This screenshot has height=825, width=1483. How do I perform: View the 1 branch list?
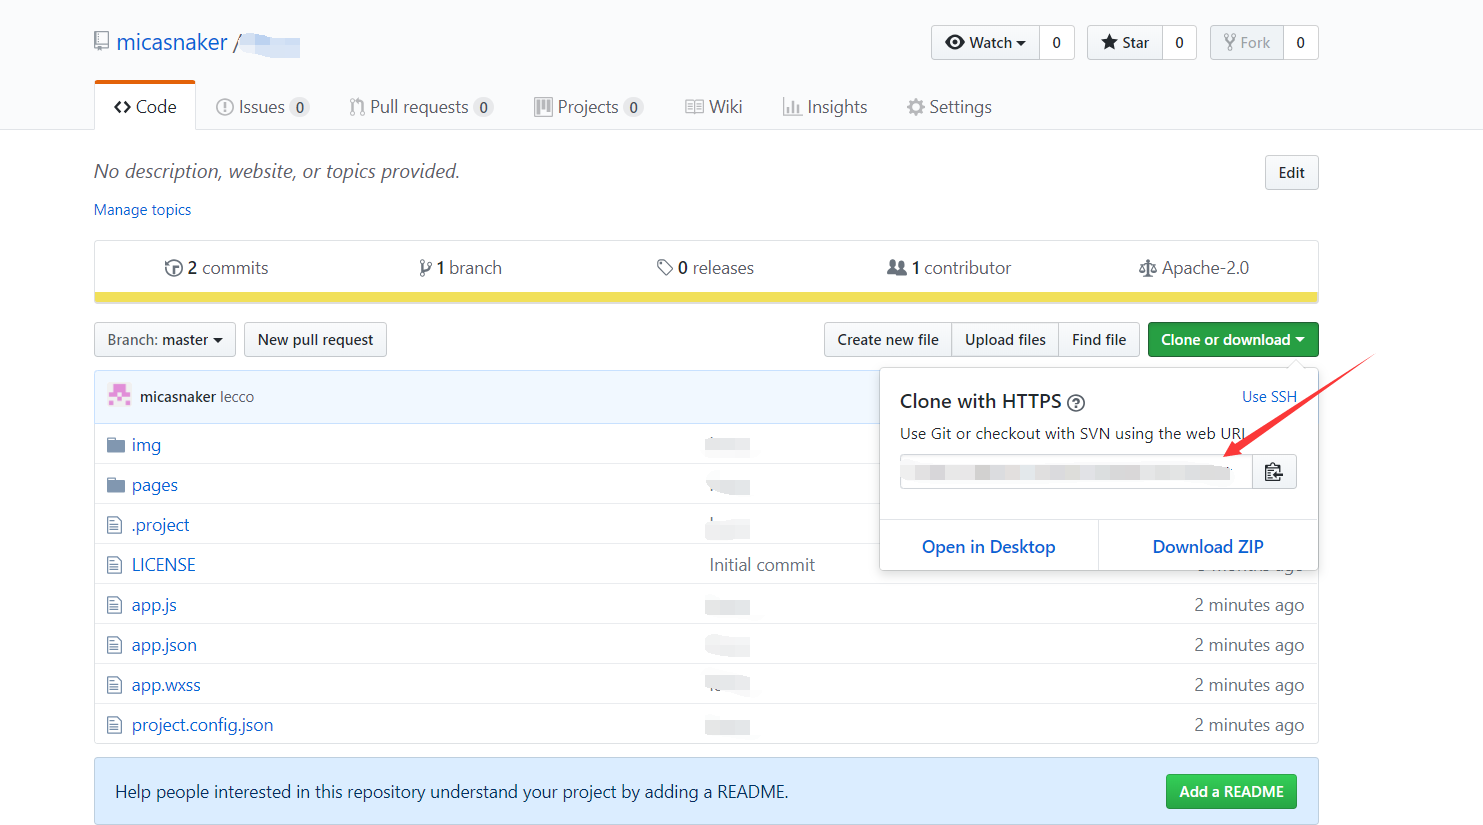[460, 268]
